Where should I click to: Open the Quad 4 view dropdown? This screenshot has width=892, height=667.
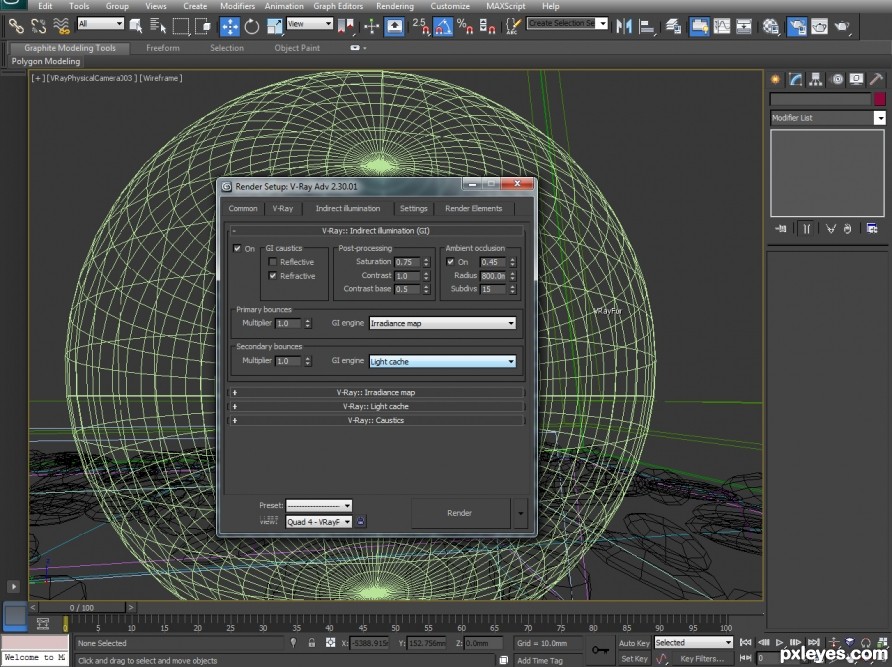coord(319,521)
